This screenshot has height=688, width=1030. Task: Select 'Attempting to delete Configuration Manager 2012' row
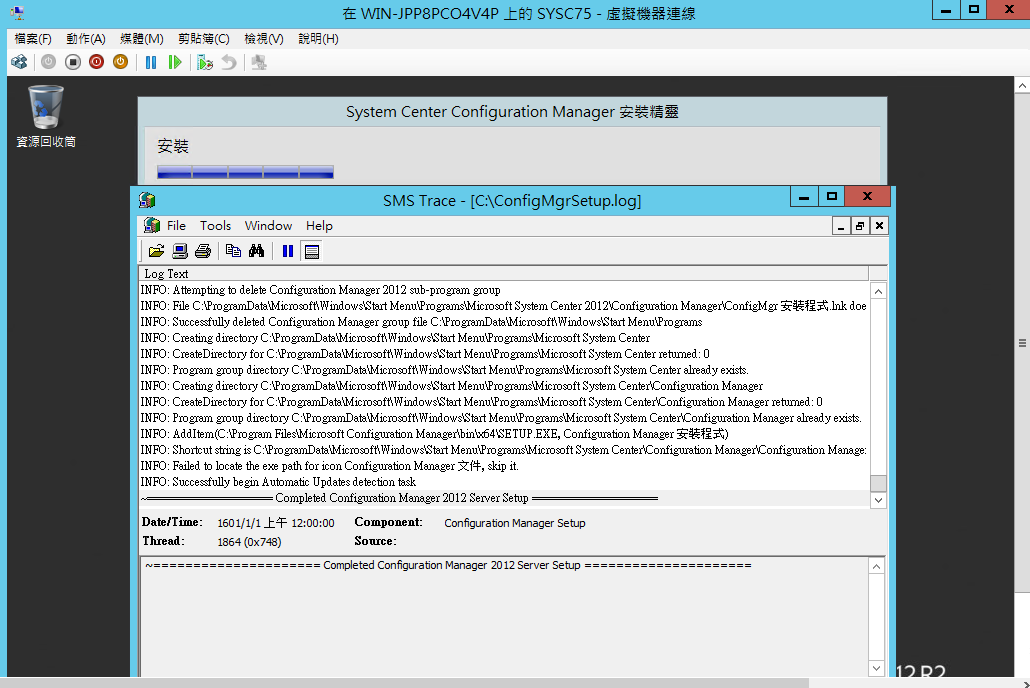pos(504,290)
